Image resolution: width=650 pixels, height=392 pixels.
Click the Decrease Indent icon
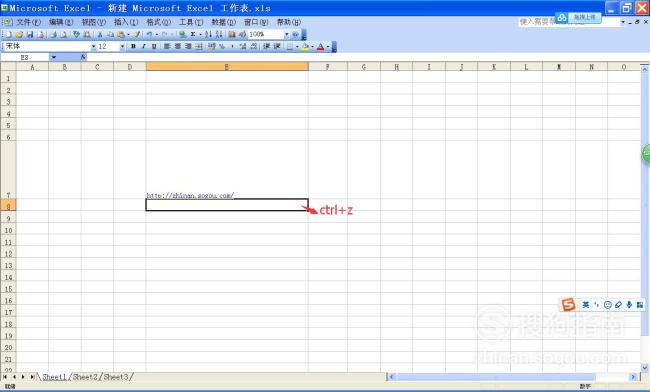tap(267, 46)
